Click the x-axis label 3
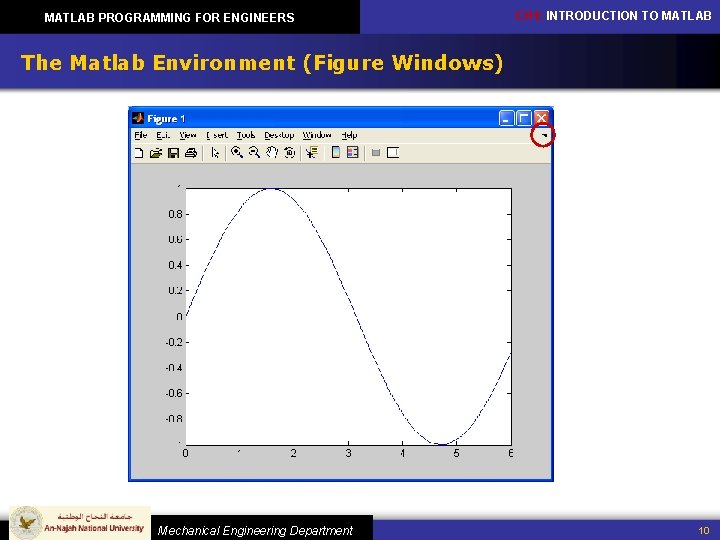720x540 pixels. (349, 453)
